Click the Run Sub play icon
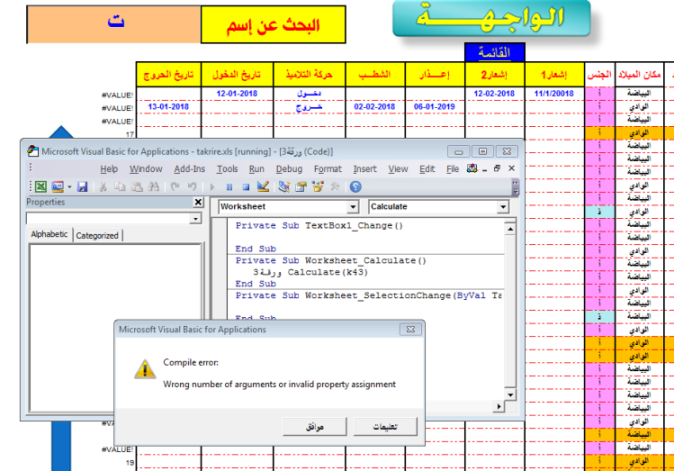 pos(212,187)
